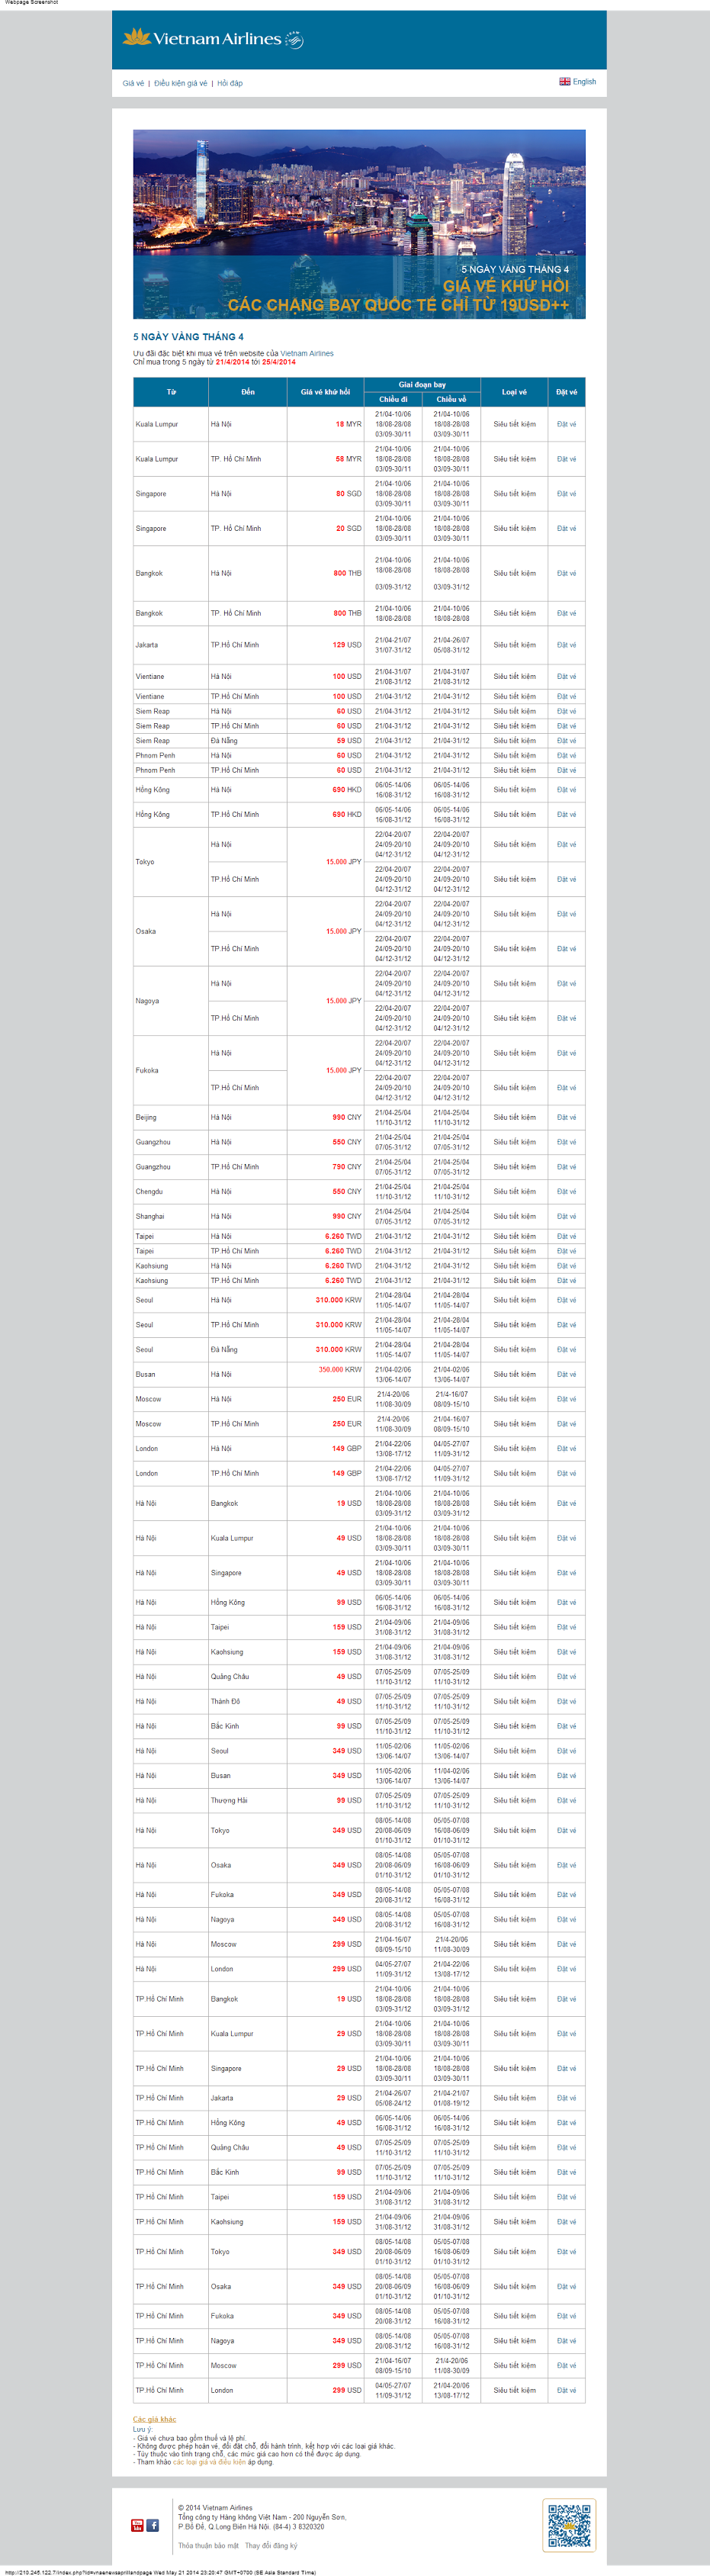Book the Chengdu to Hà Nội fare

coord(566,1192)
